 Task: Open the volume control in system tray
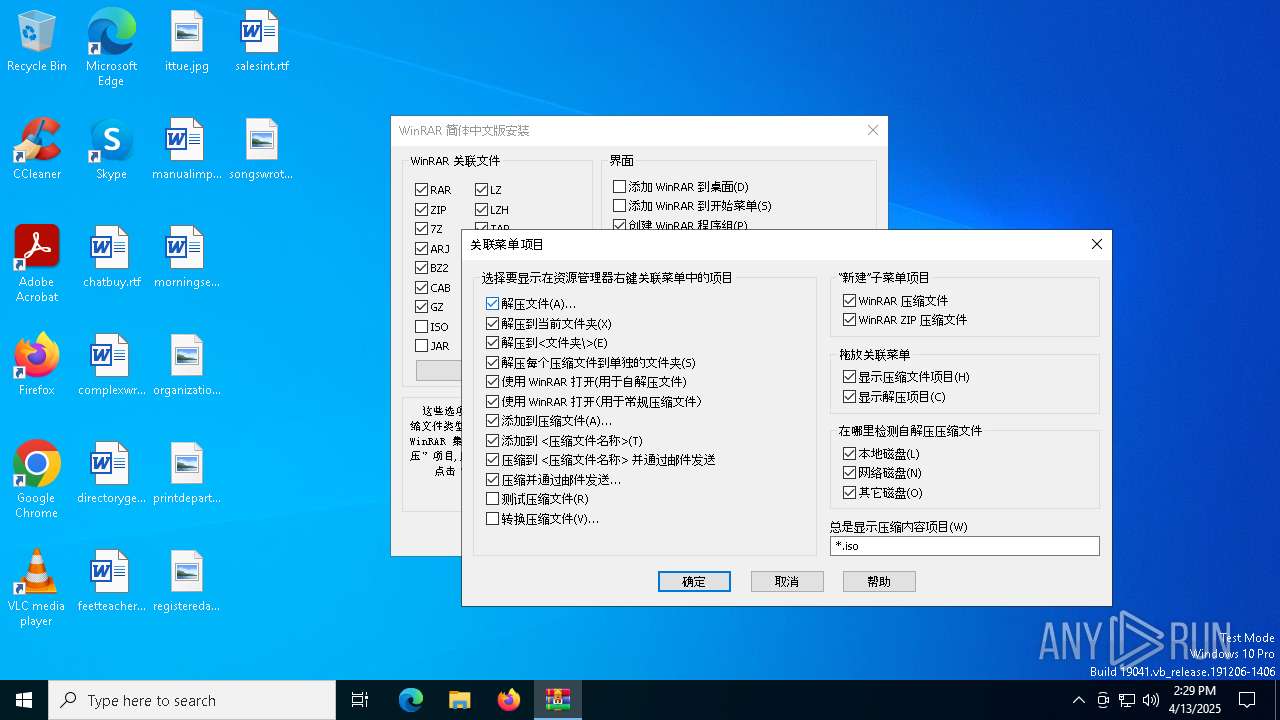click(x=1151, y=700)
